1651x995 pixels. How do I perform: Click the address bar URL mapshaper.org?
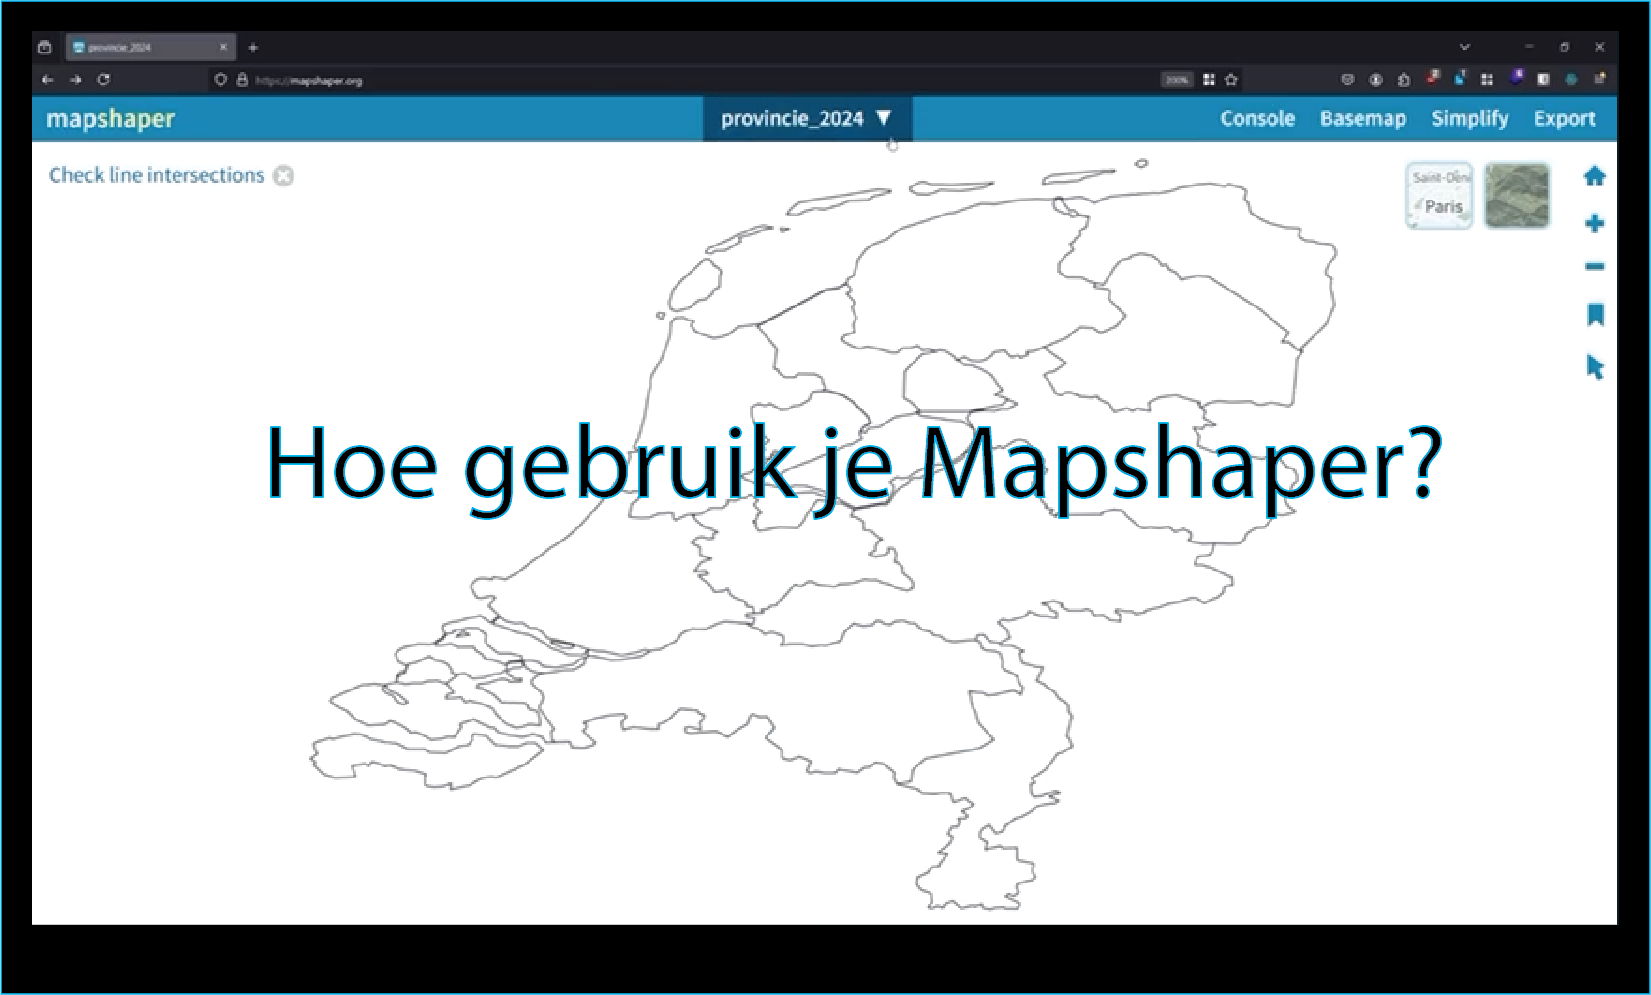click(309, 80)
